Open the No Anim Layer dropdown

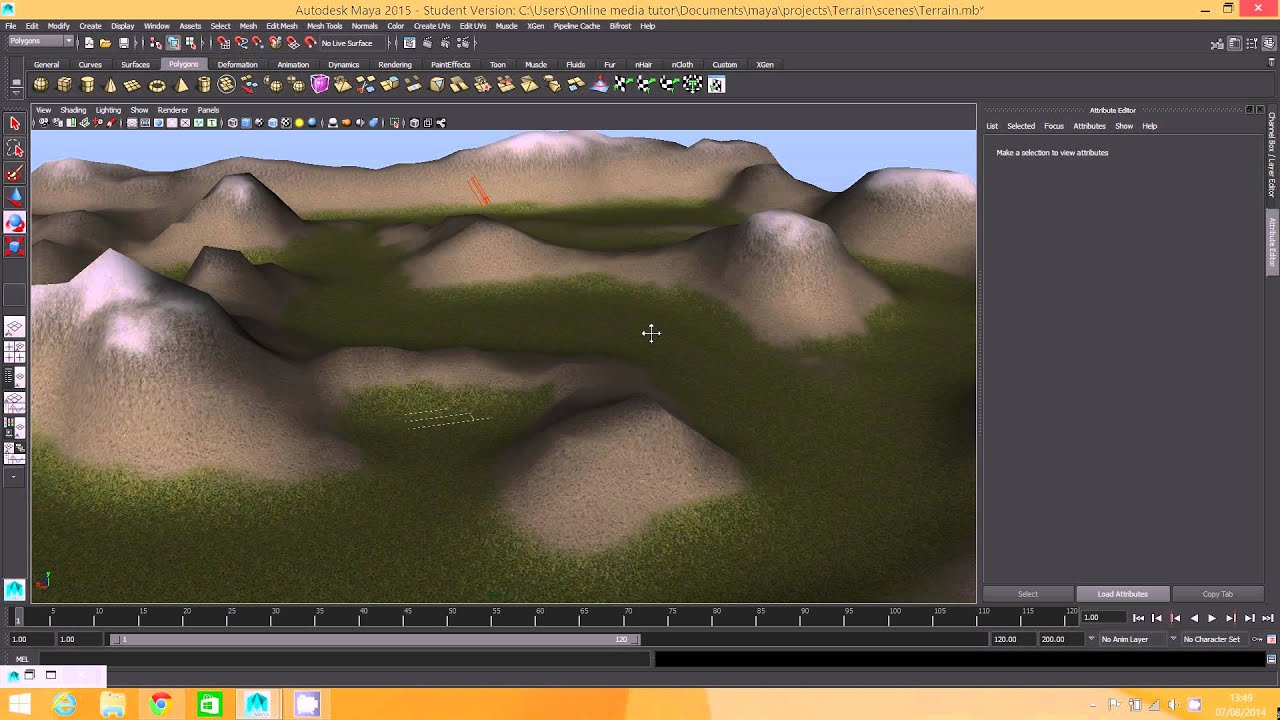tap(1132, 639)
